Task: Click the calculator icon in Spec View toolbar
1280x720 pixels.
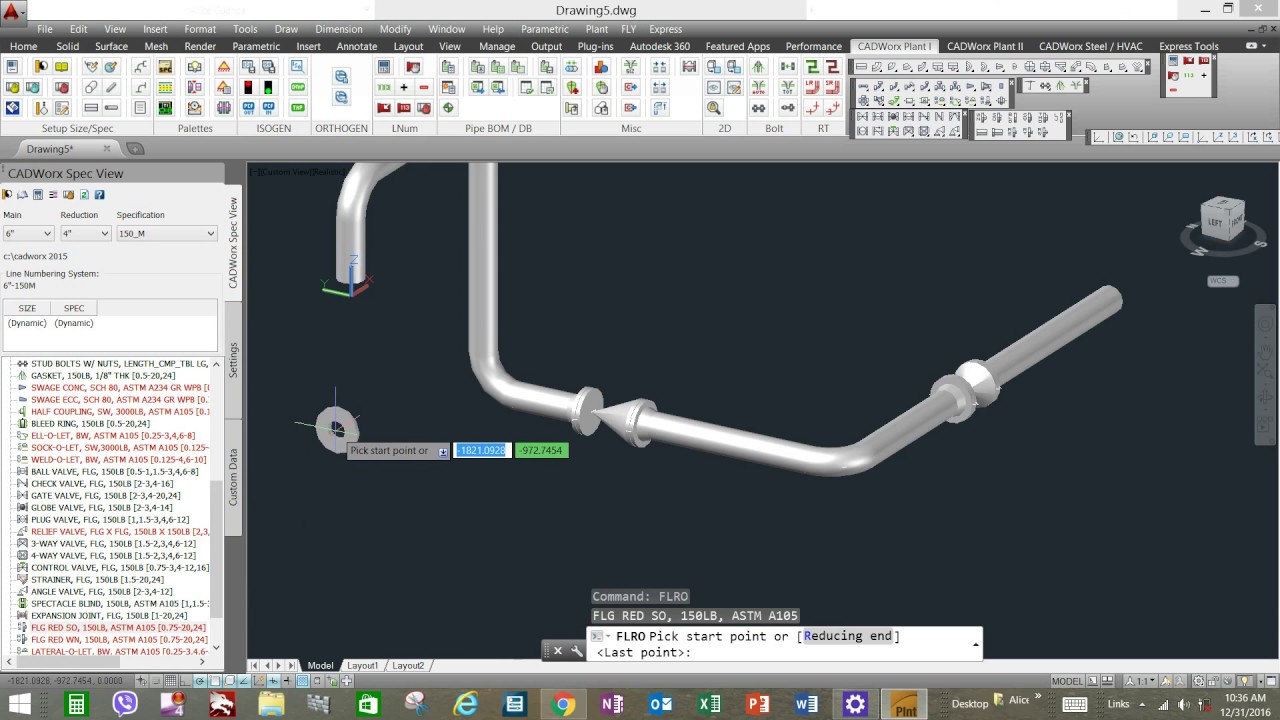Action: click(x=38, y=195)
